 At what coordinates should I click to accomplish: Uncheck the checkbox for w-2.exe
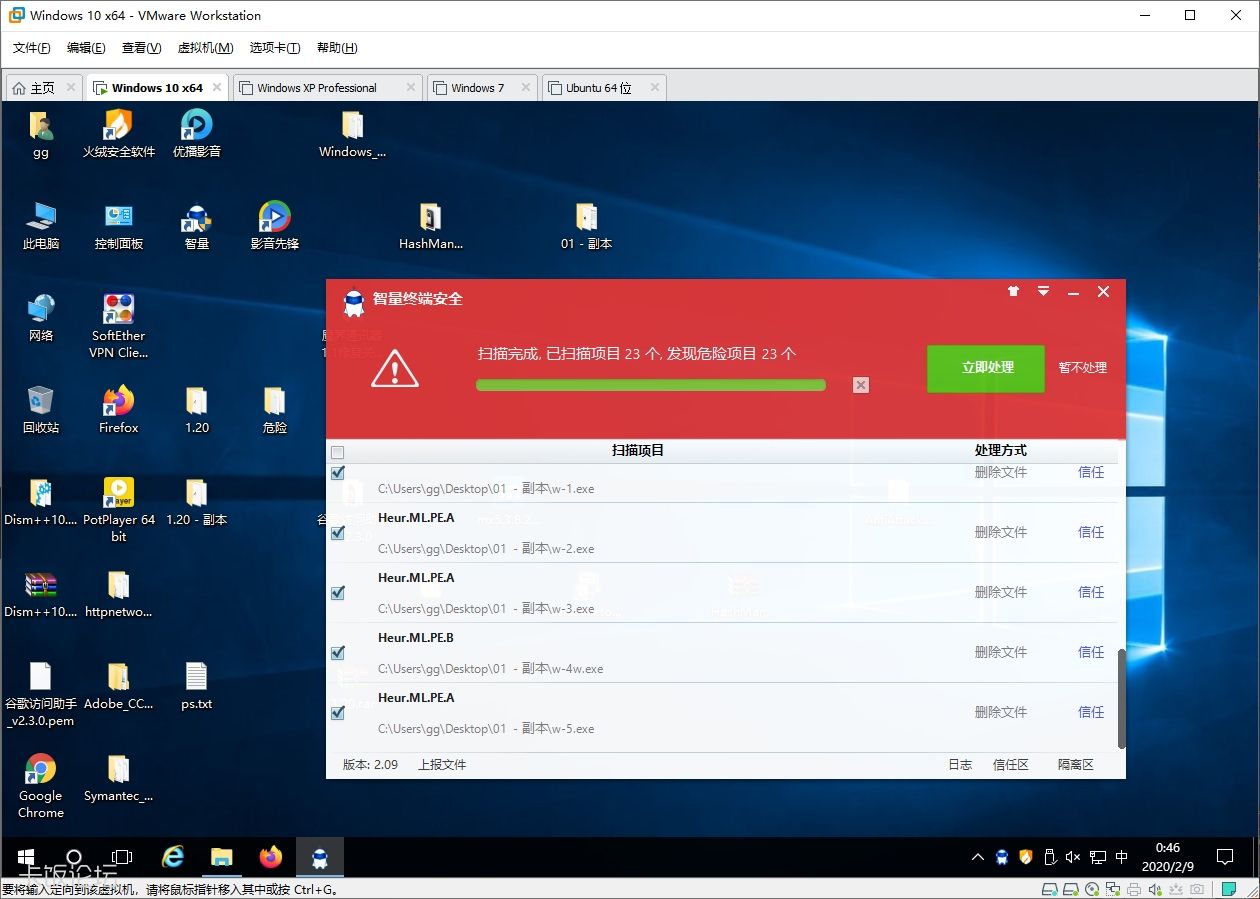tap(337, 533)
